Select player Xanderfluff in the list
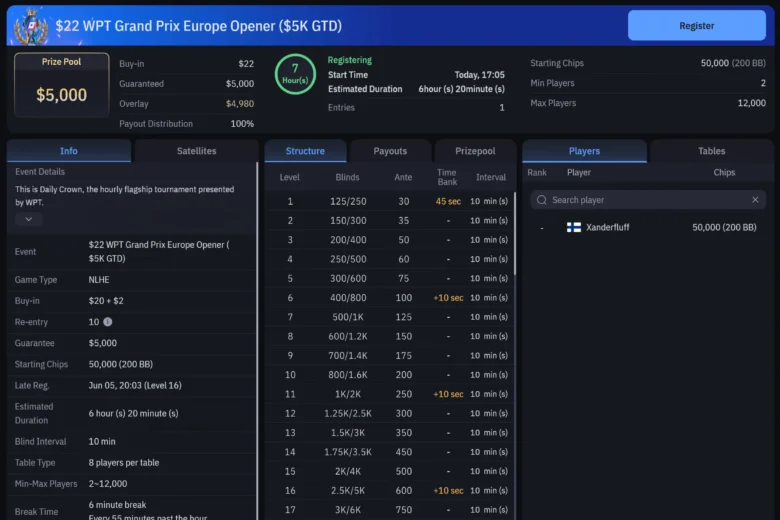Screen dimensions: 780x520 tap(607, 227)
